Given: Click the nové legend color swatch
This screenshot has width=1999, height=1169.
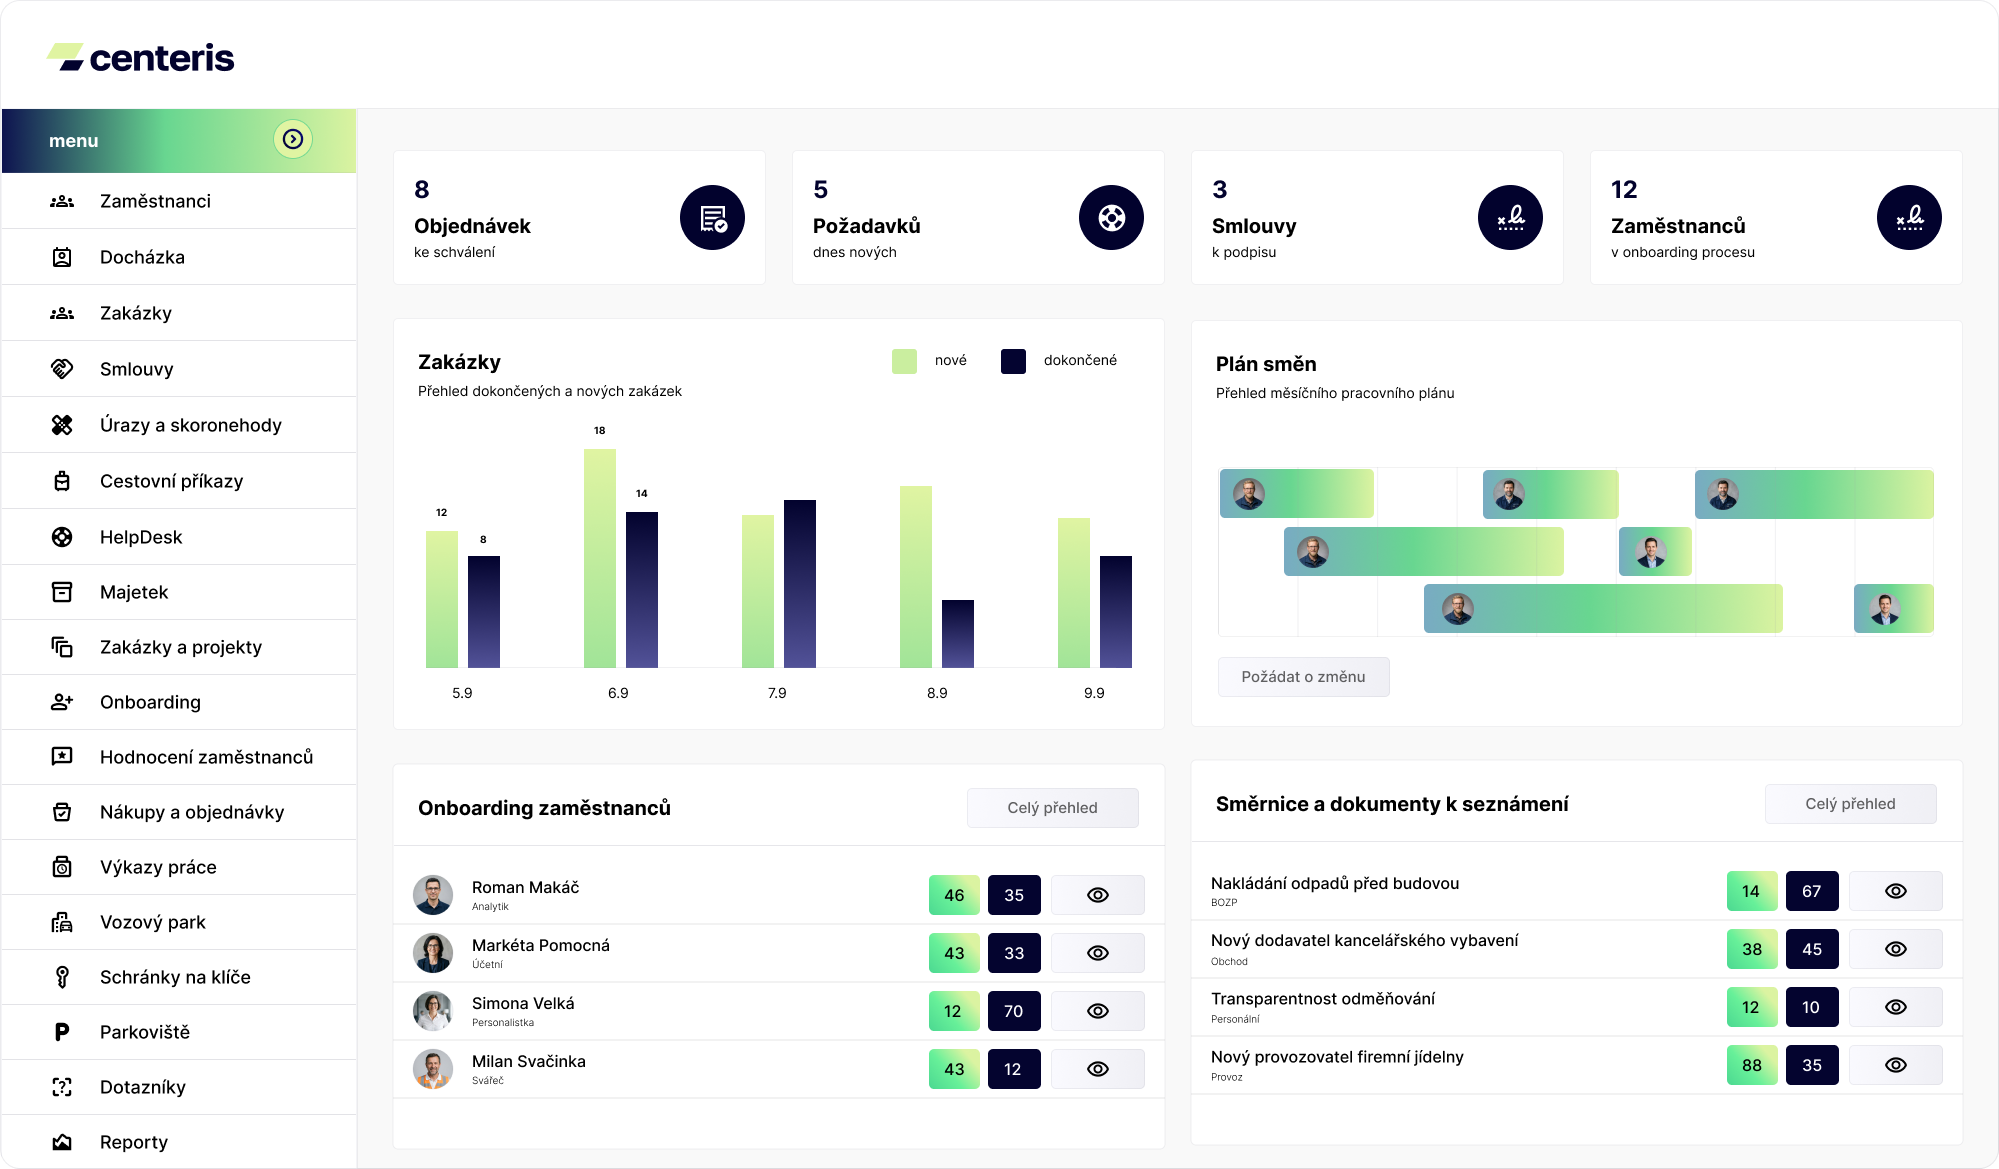Looking at the screenshot, I should [904, 361].
